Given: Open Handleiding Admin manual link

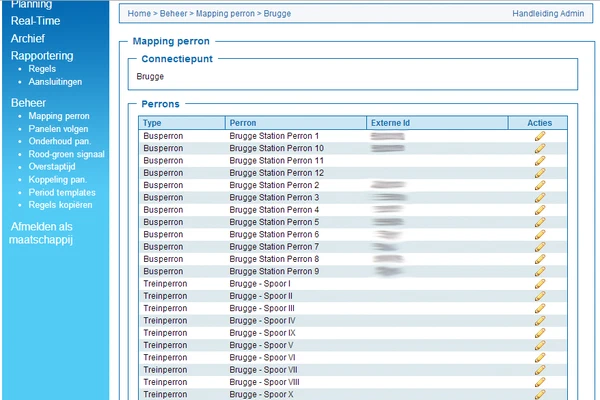Looking at the screenshot, I should point(548,13).
